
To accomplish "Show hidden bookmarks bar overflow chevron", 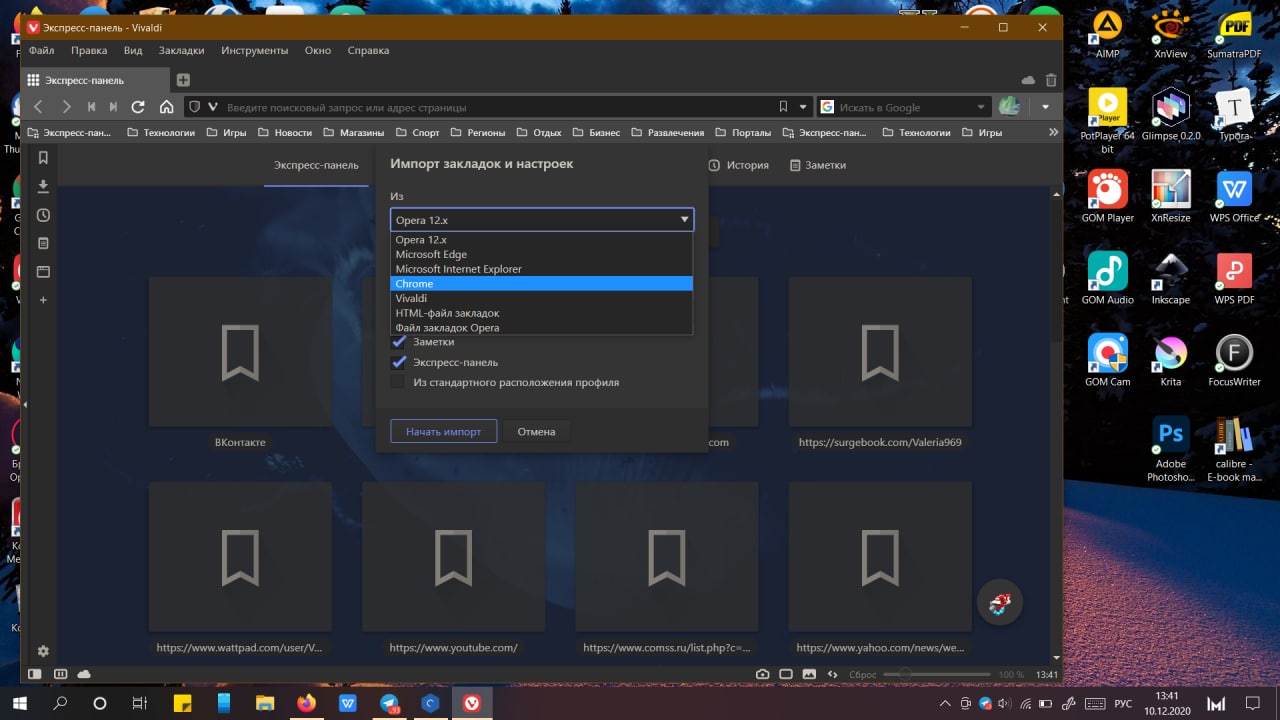I will (x=1053, y=132).
